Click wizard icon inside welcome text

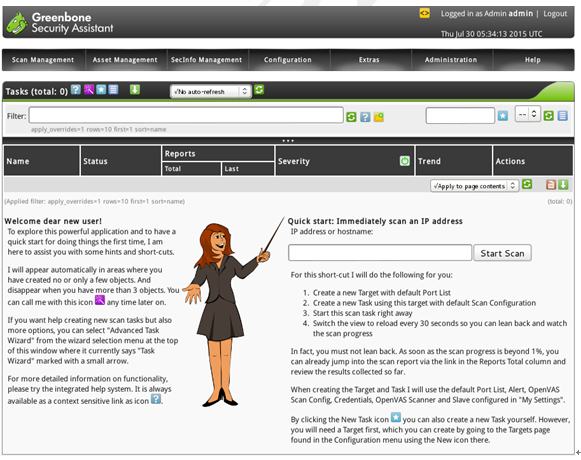(100, 300)
